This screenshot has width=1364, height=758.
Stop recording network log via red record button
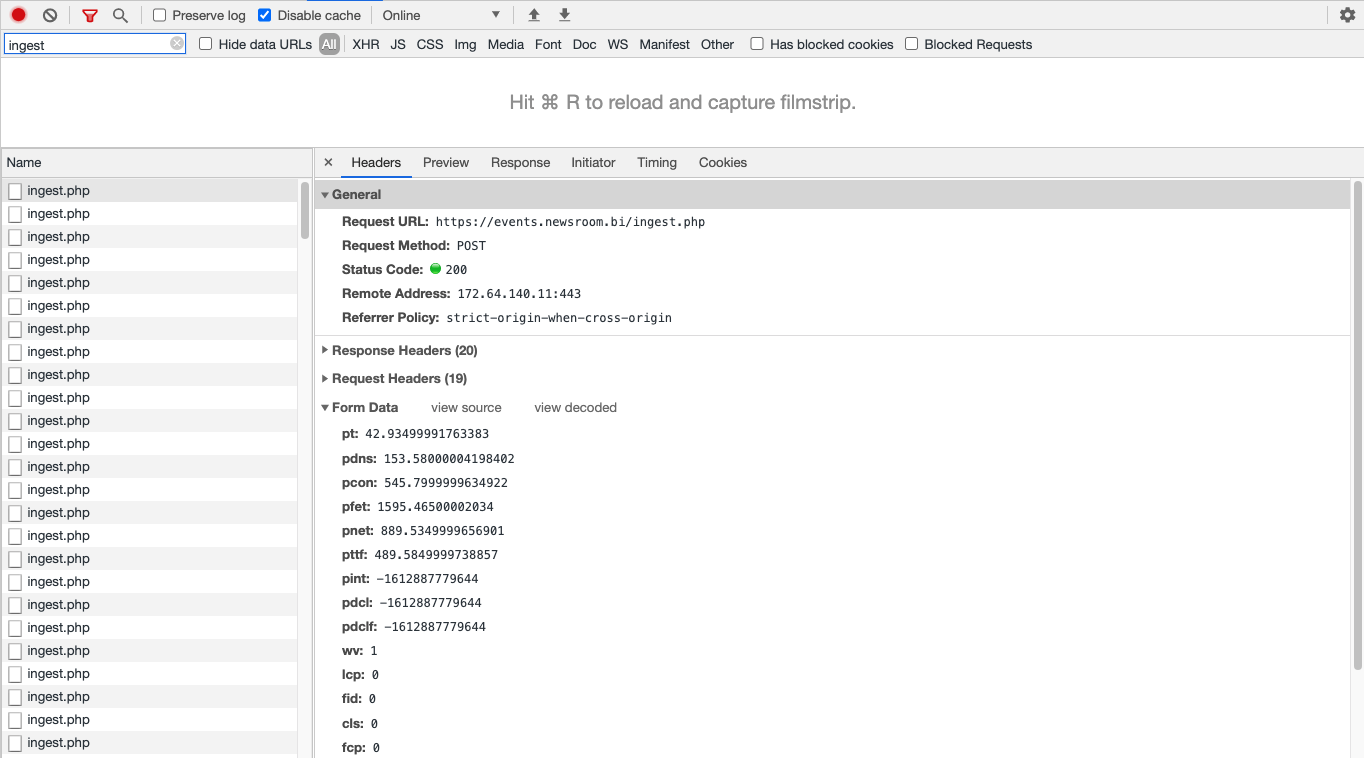click(16, 14)
